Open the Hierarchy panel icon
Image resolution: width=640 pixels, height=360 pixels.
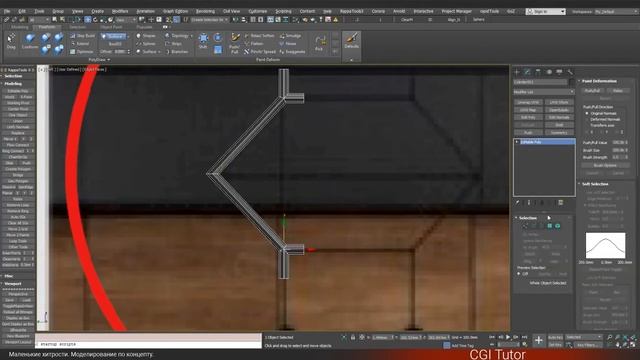coord(538,72)
